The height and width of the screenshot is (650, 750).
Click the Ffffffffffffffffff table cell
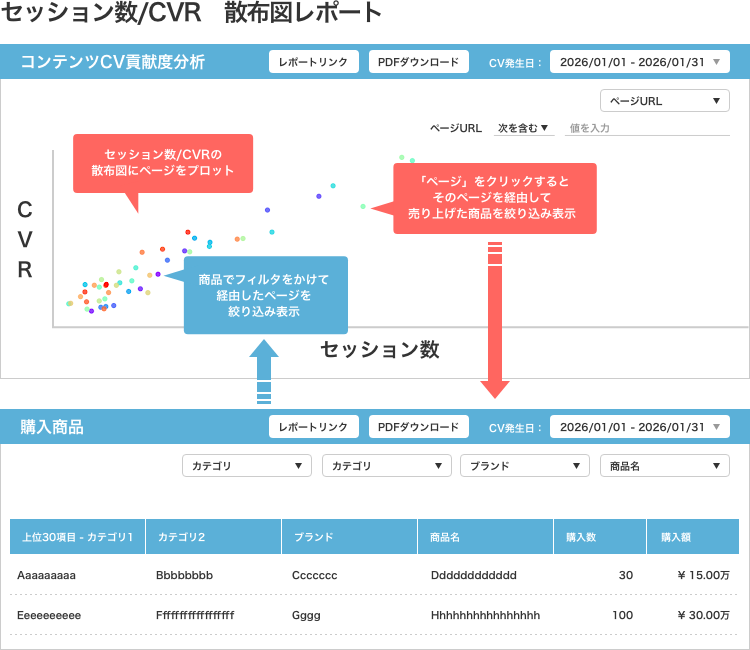coord(195,615)
